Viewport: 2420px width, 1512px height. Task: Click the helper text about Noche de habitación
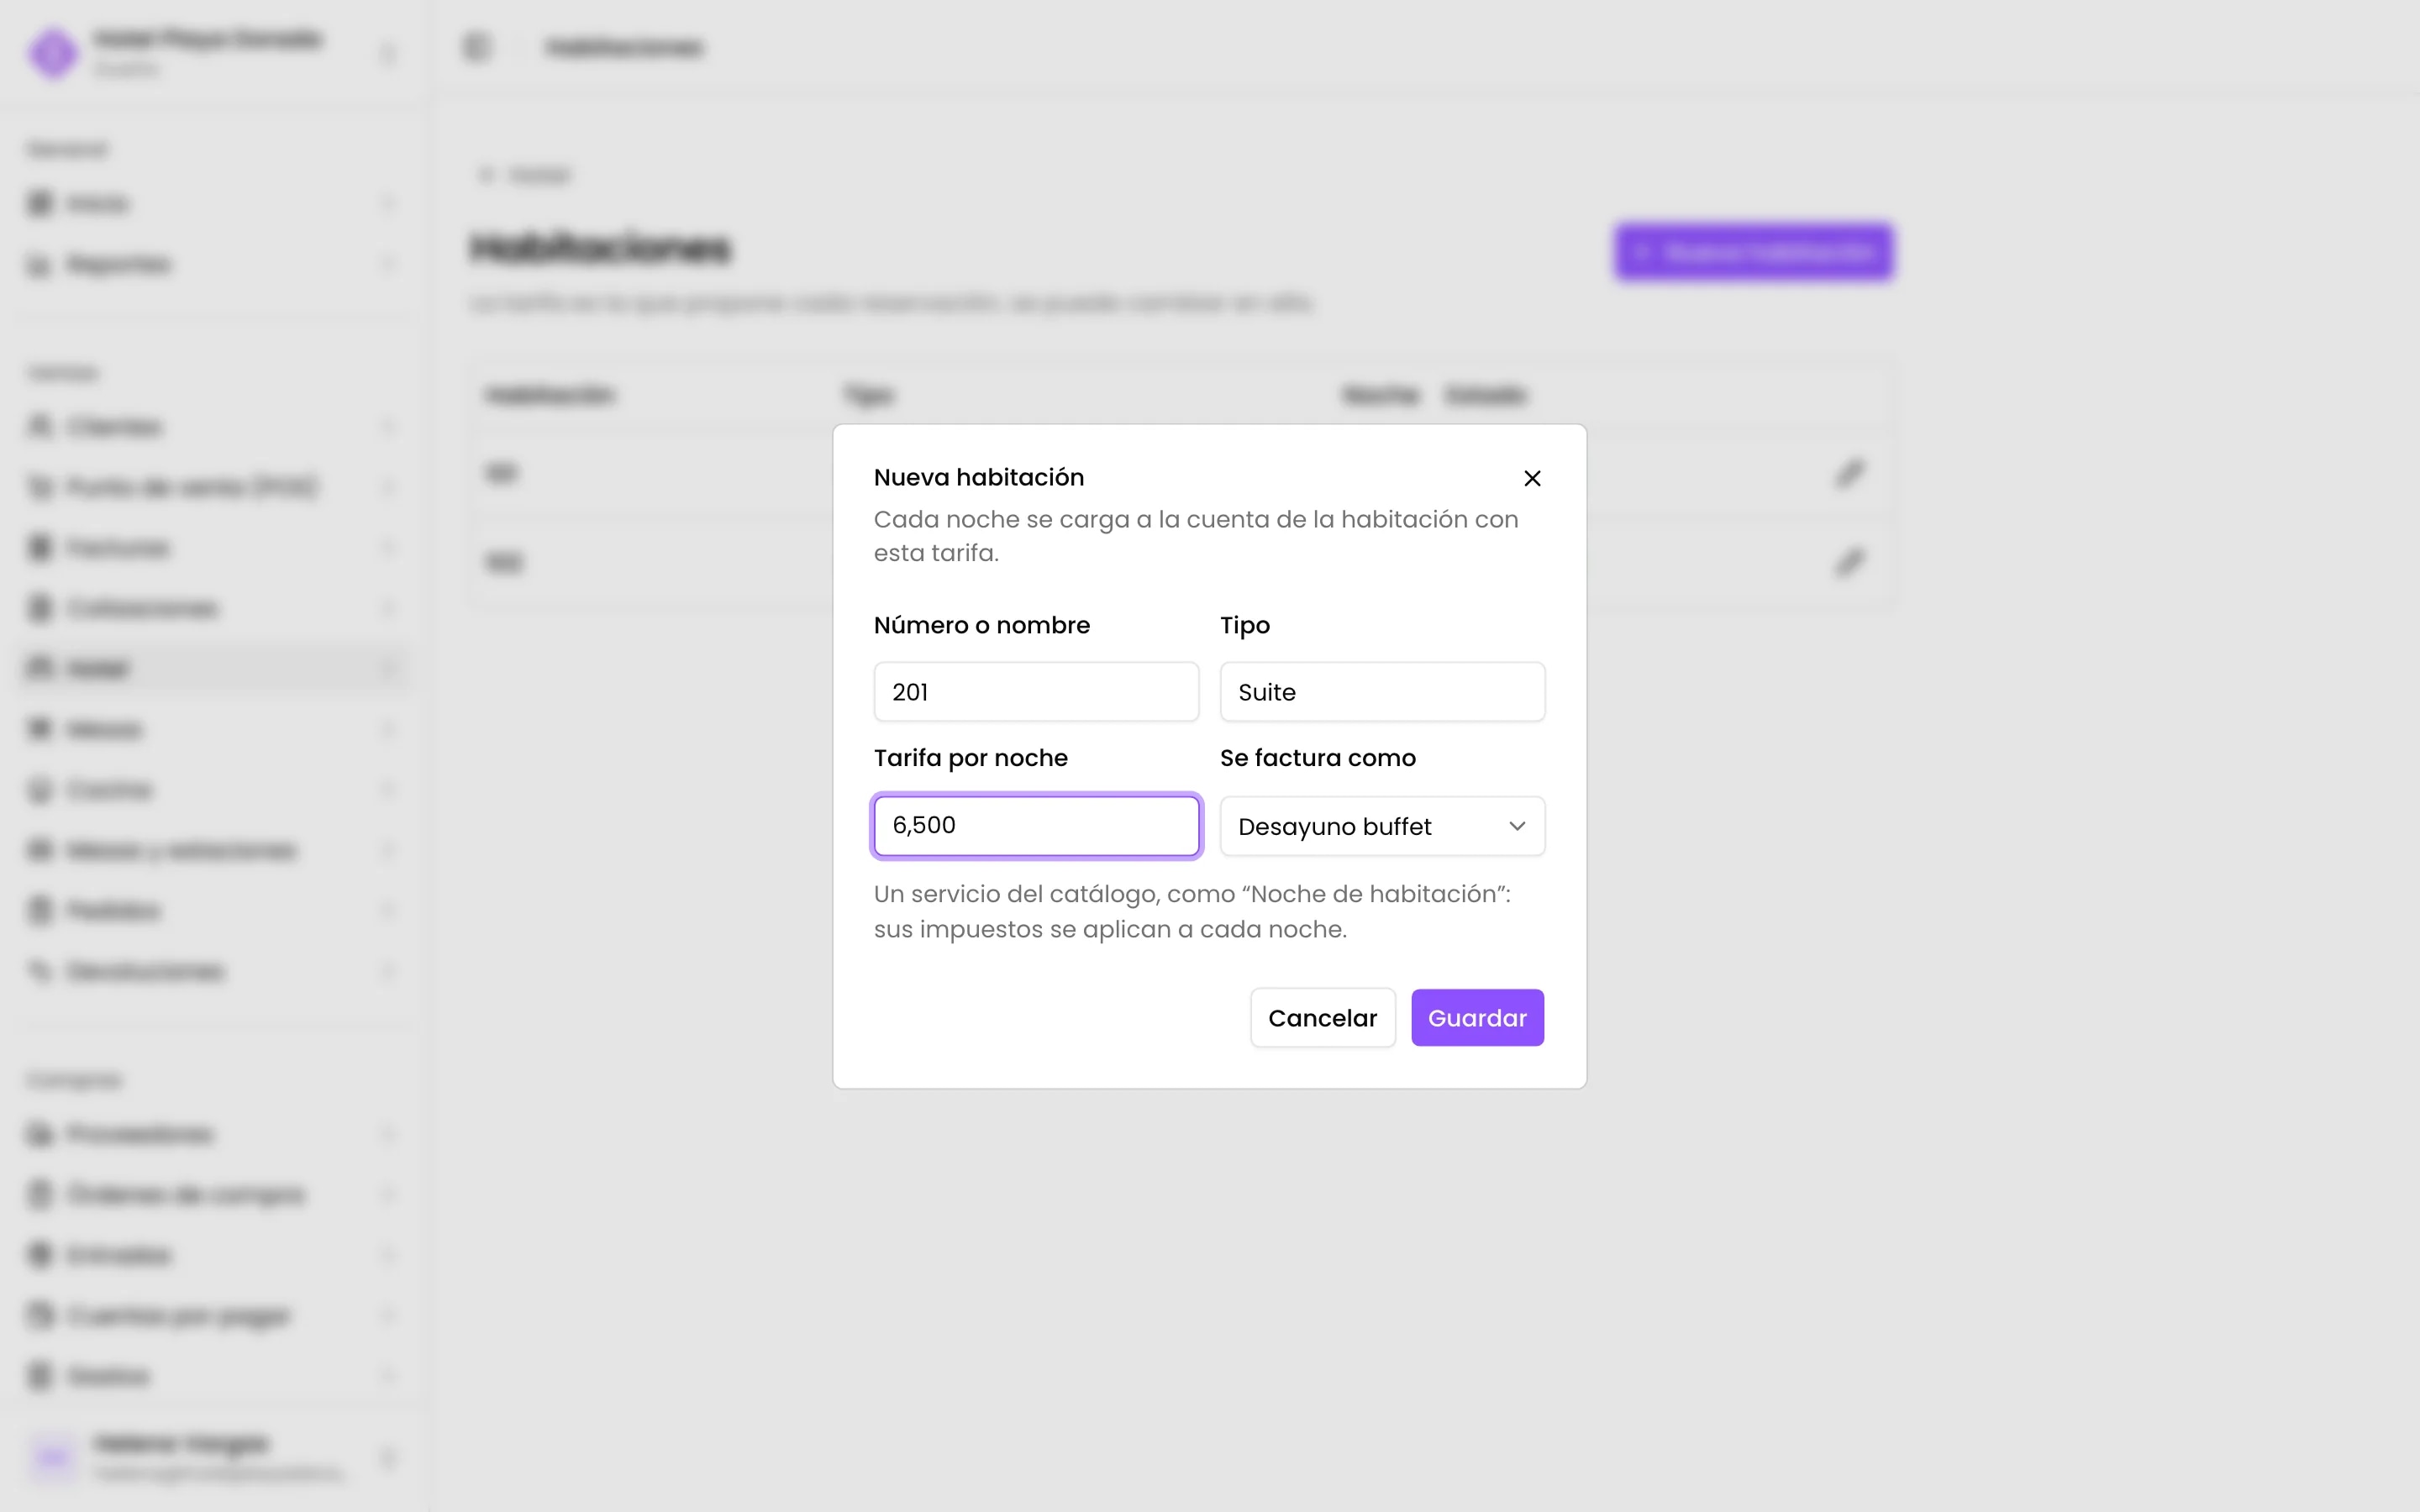click(x=1192, y=911)
